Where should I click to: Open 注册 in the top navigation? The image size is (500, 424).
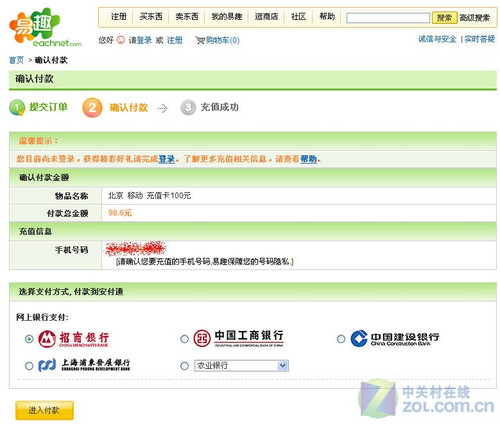pos(119,17)
